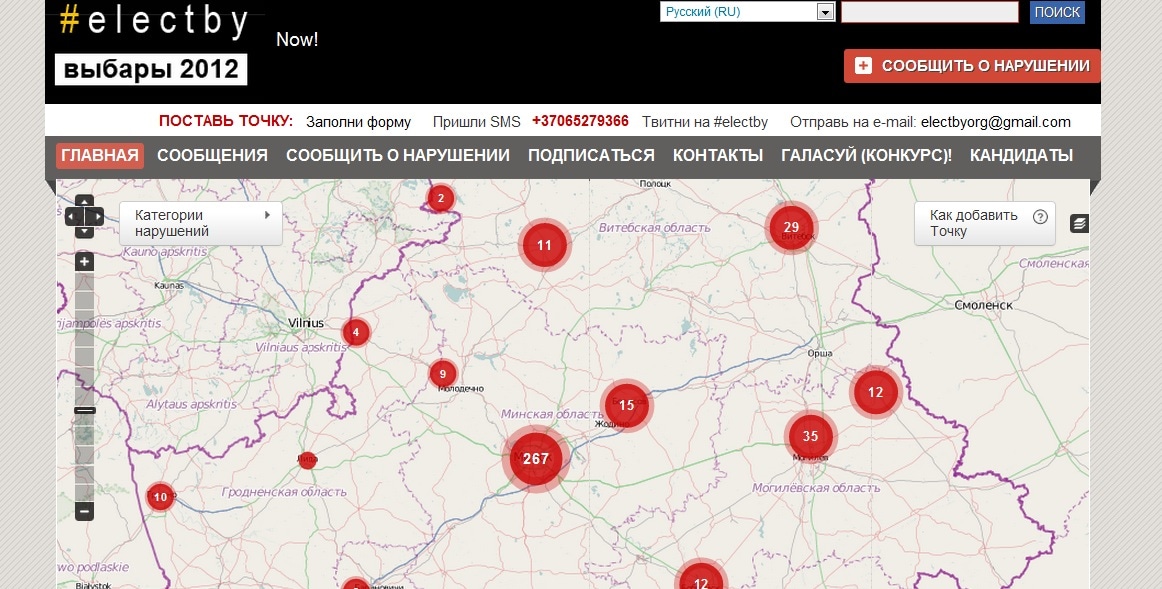Pan the map up with arrow control
Image resolution: width=1162 pixels, height=589 pixels.
click(x=85, y=201)
